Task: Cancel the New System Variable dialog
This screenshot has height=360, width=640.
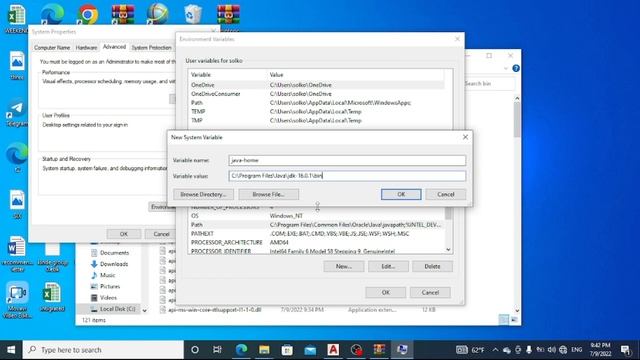Action: [445, 194]
